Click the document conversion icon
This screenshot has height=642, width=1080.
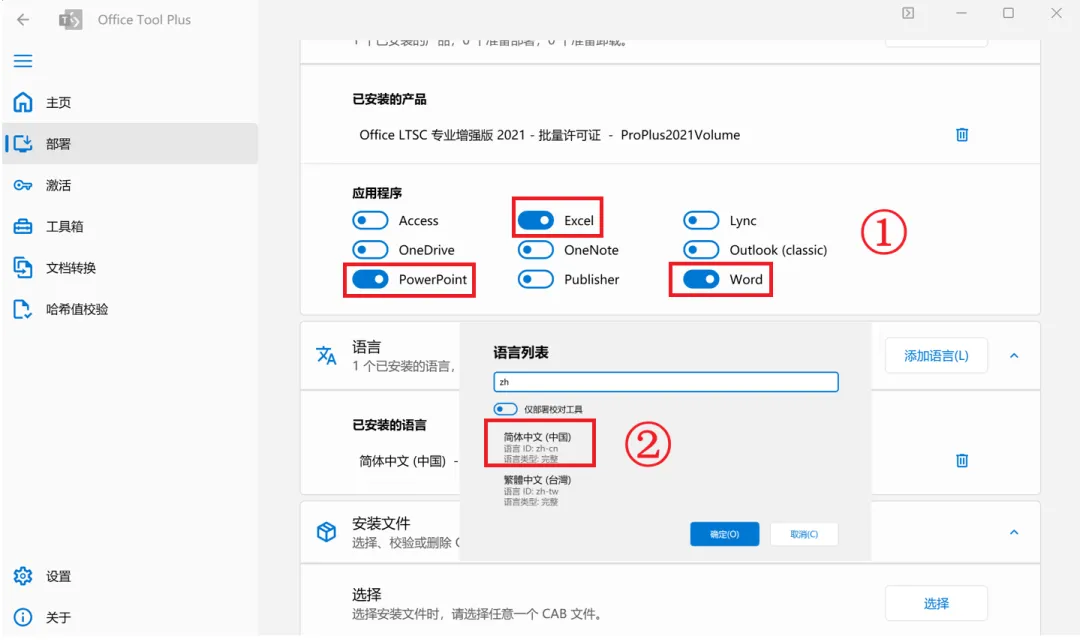(x=23, y=268)
